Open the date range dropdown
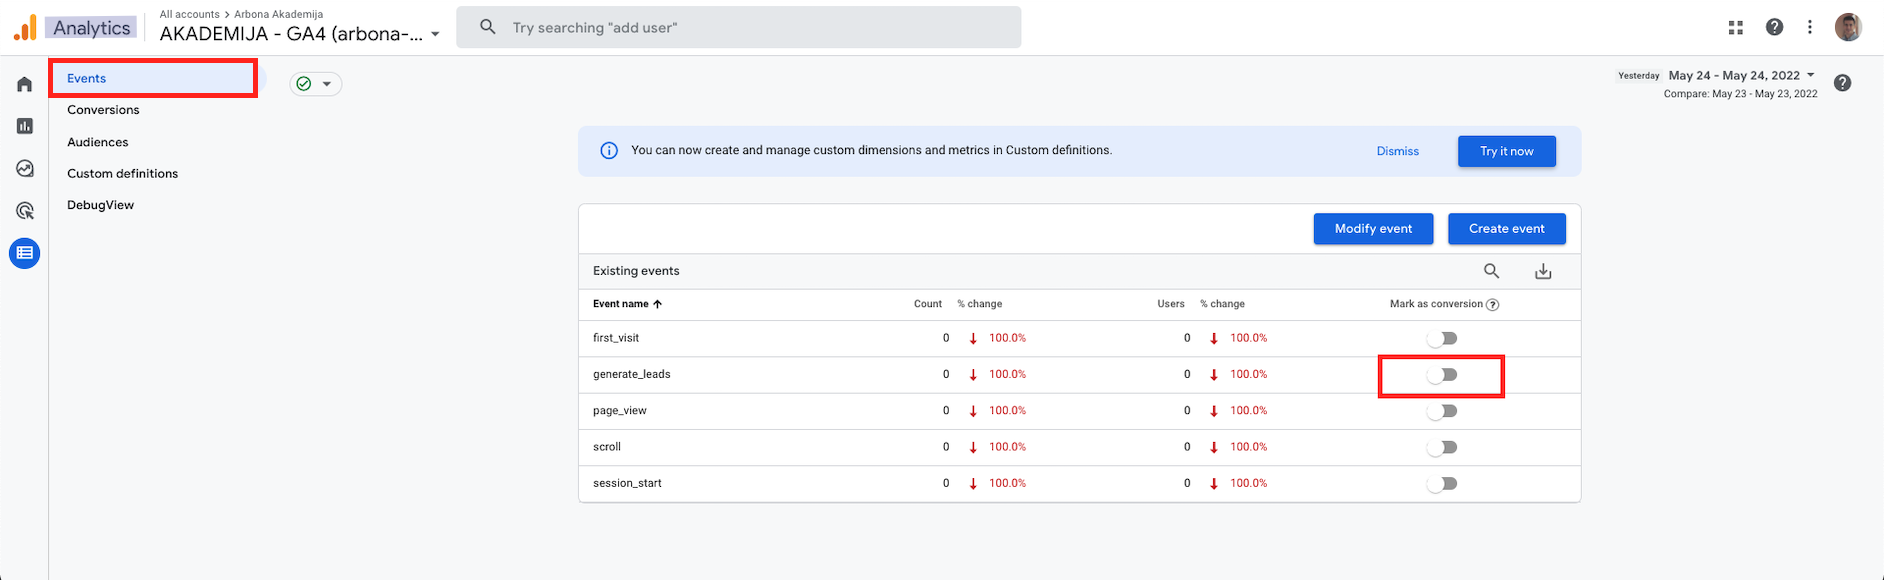The image size is (1884, 580). (x=1741, y=76)
